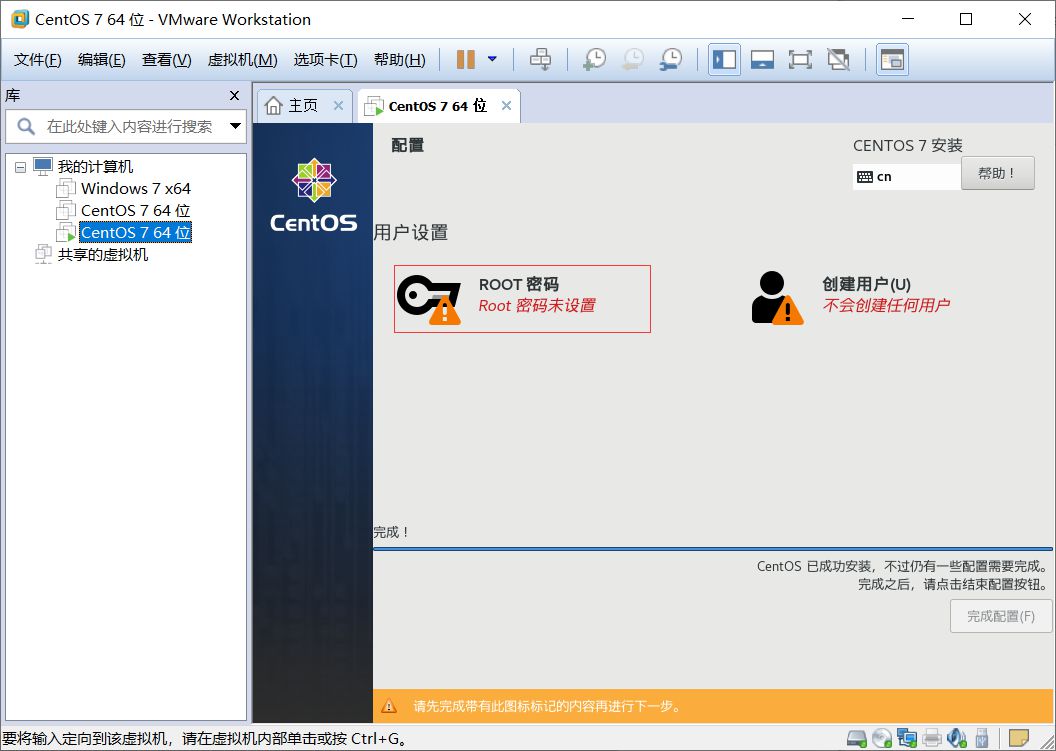Click the hard disk status icon
1056x751 pixels.
point(857,738)
